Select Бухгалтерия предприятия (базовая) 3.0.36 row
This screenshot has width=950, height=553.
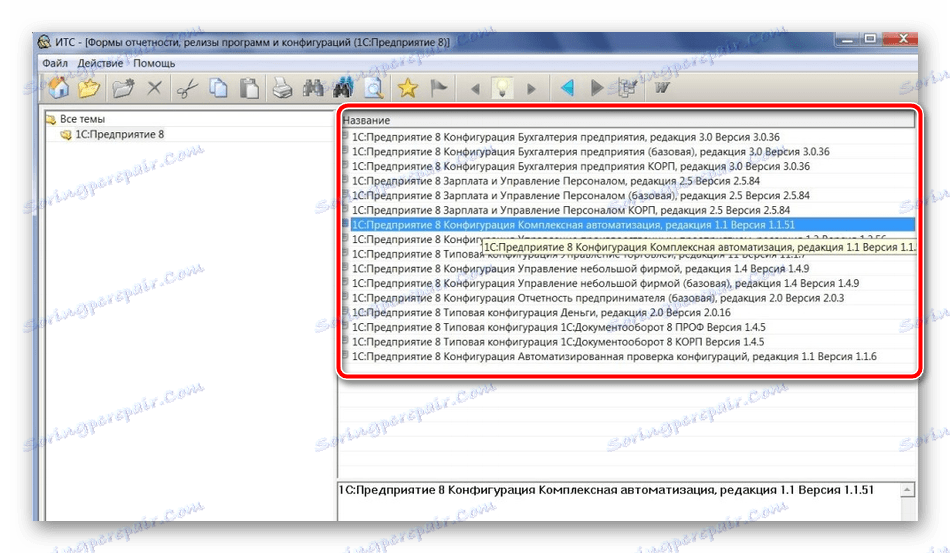tap(628, 151)
